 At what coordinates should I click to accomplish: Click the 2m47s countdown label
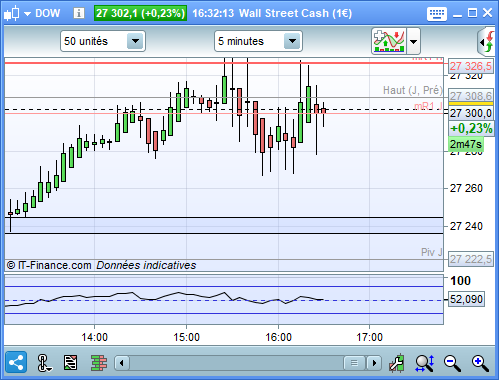coord(466,144)
